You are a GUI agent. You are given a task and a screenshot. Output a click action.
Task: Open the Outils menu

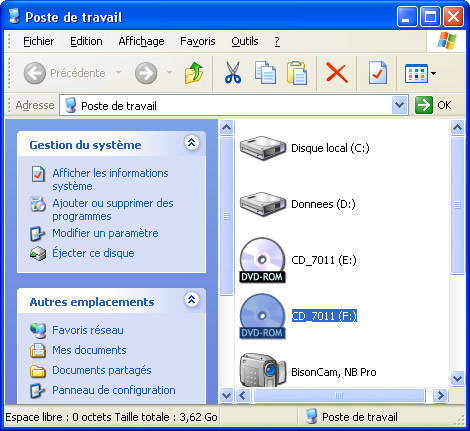pos(245,41)
